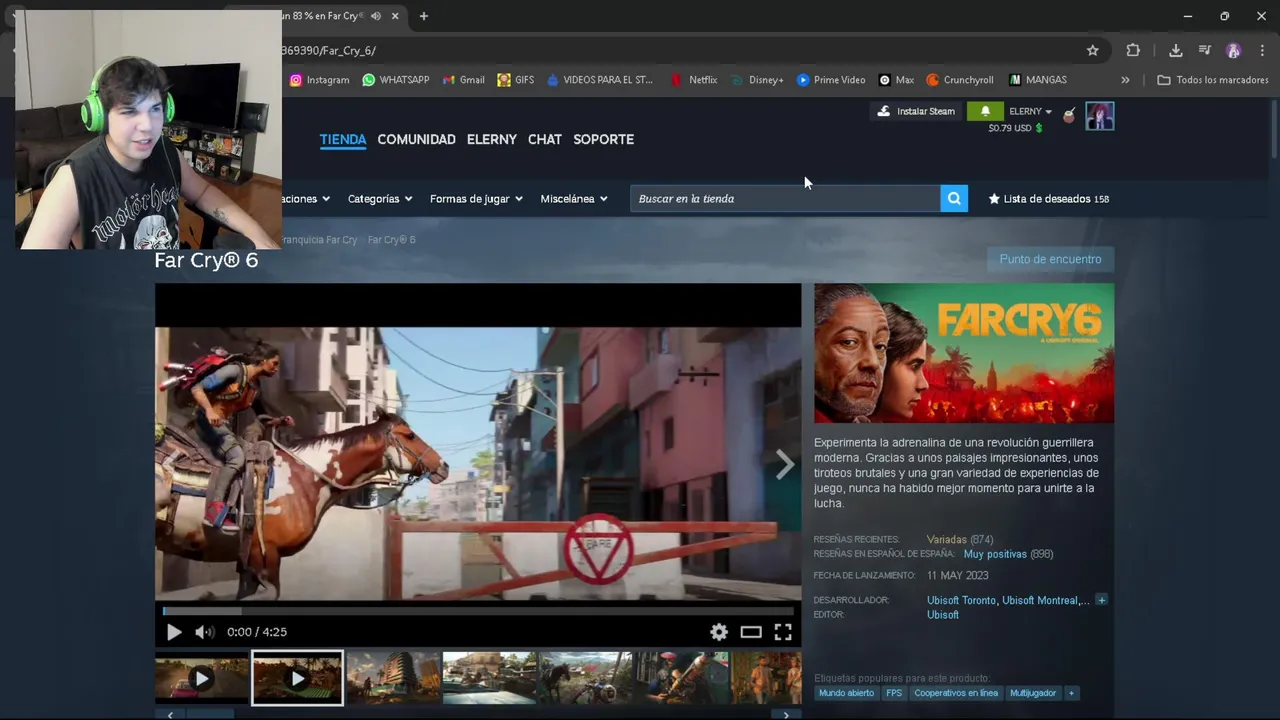The width and height of the screenshot is (1280, 720).
Task: Show more bookmarks chevron
Action: tap(1125, 80)
